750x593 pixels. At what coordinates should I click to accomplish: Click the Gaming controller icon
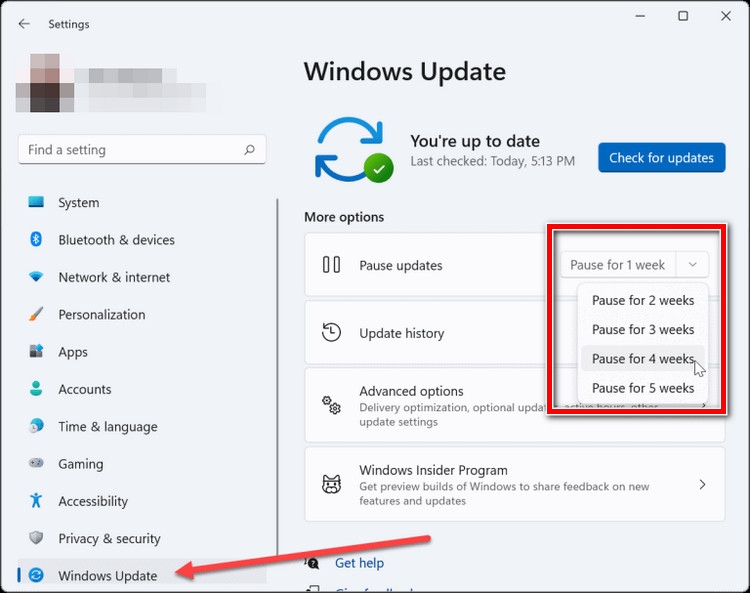[x=36, y=463]
